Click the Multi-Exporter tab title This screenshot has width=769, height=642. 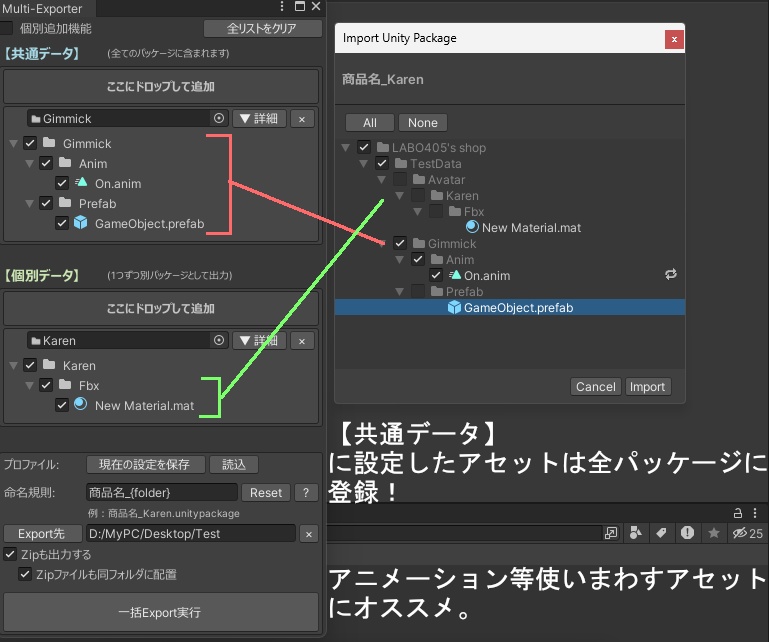click(x=43, y=8)
